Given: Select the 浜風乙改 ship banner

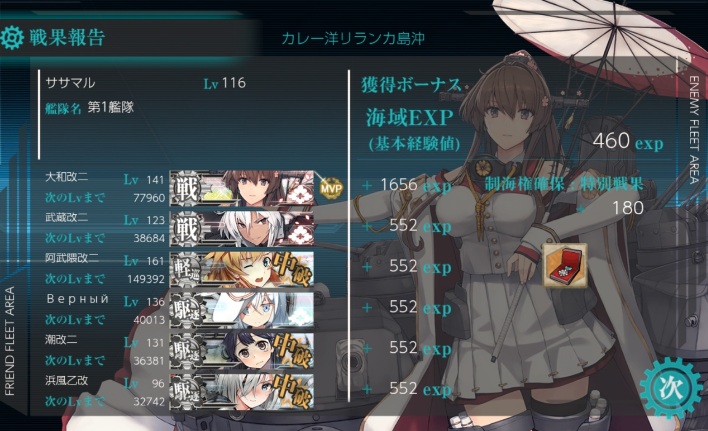Looking at the screenshot, I should tap(242, 391).
